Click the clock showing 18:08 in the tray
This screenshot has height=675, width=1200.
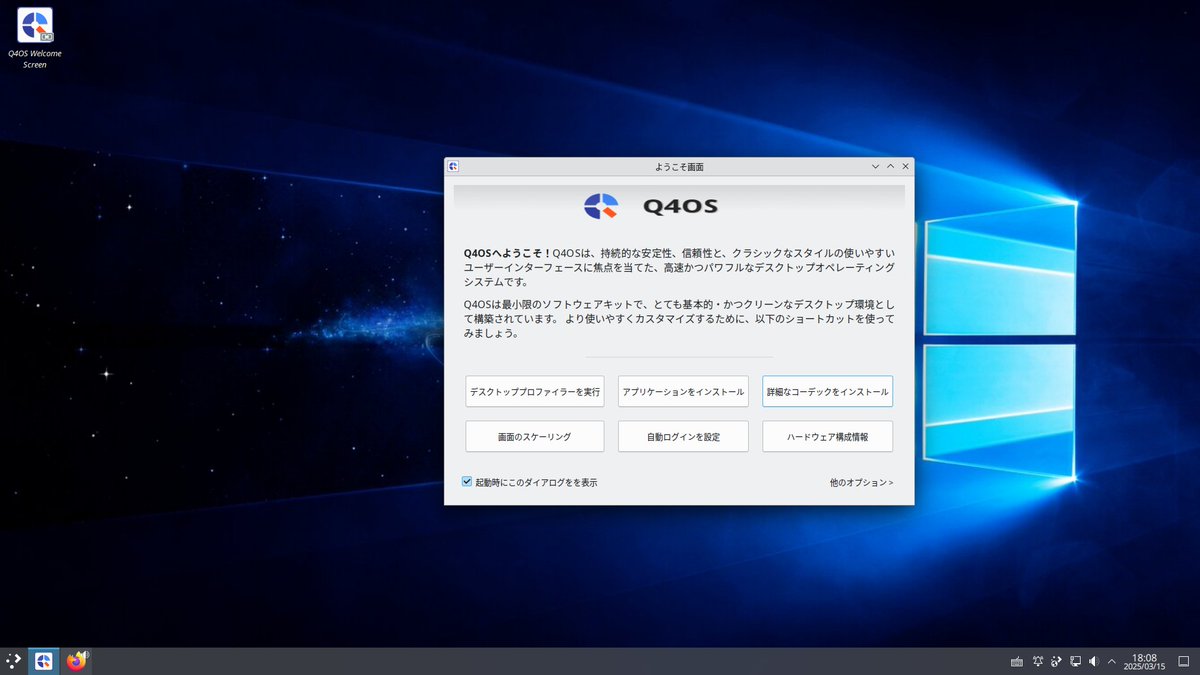(x=1145, y=661)
